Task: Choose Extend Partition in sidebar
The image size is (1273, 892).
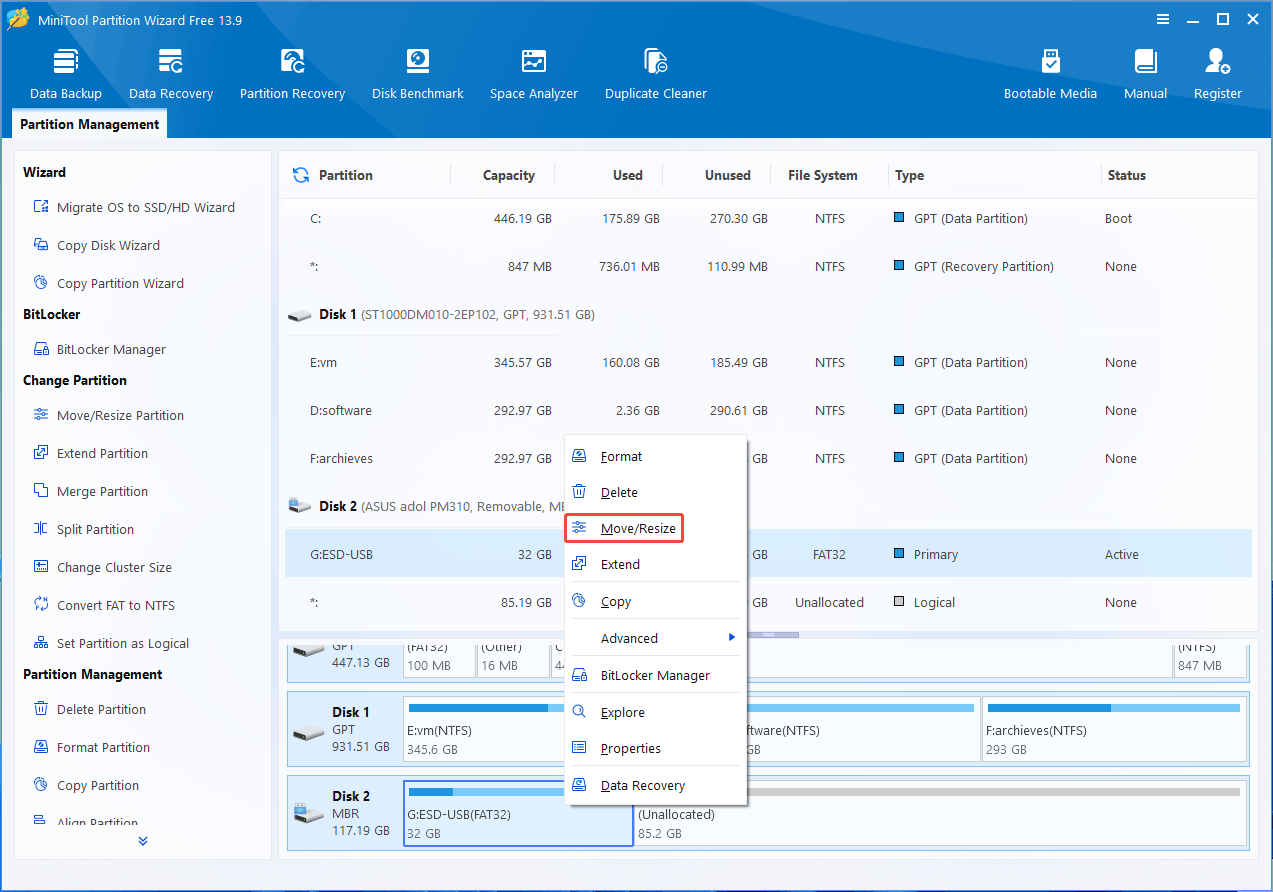Action: tap(91, 454)
